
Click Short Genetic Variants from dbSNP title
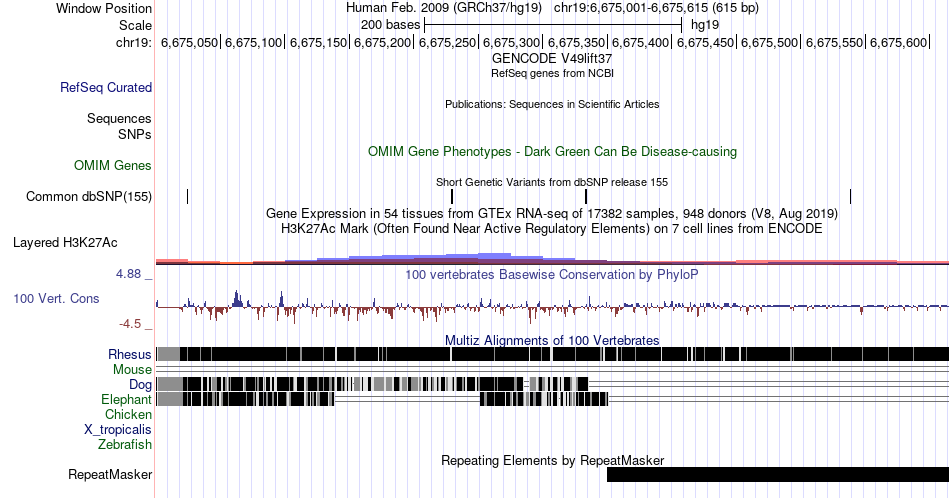pyautogui.click(x=552, y=182)
